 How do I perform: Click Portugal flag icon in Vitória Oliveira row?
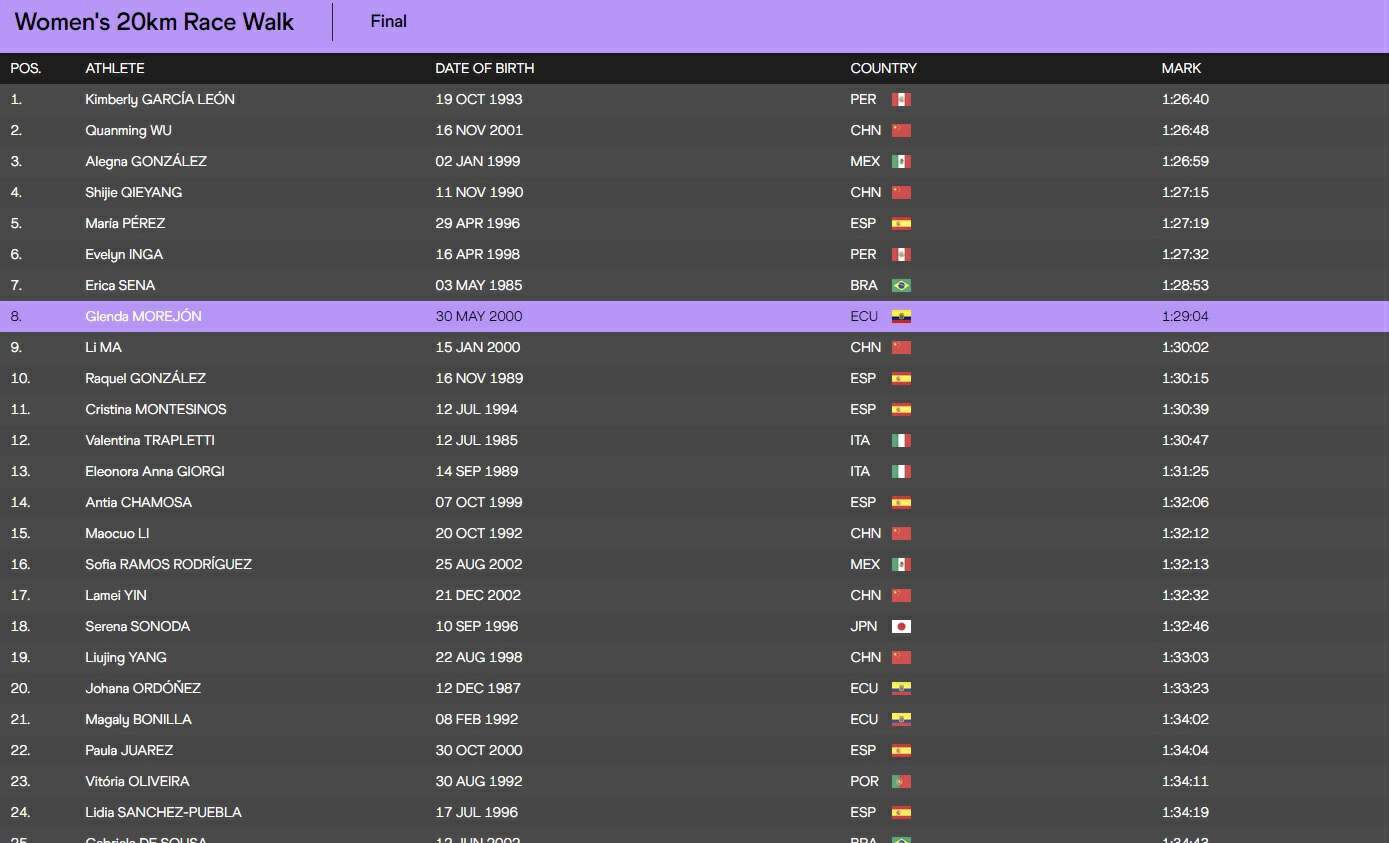(x=901, y=782)
